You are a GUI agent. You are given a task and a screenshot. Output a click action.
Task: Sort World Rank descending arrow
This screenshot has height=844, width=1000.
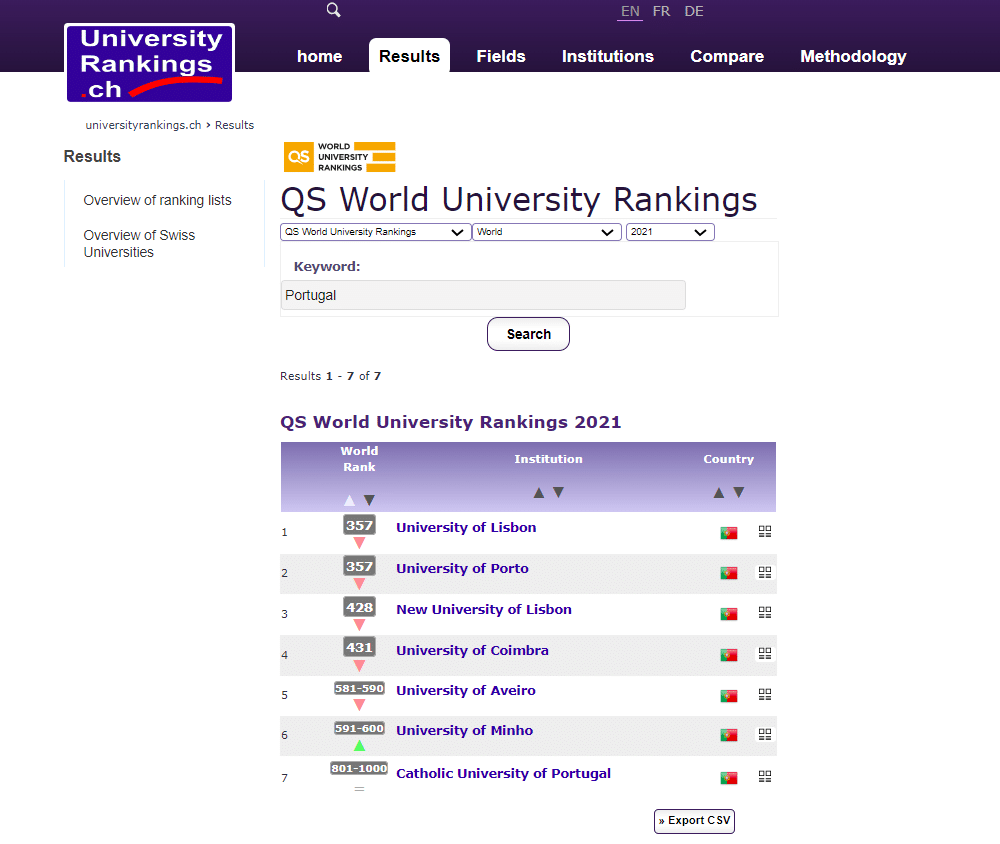click(369, 500)
